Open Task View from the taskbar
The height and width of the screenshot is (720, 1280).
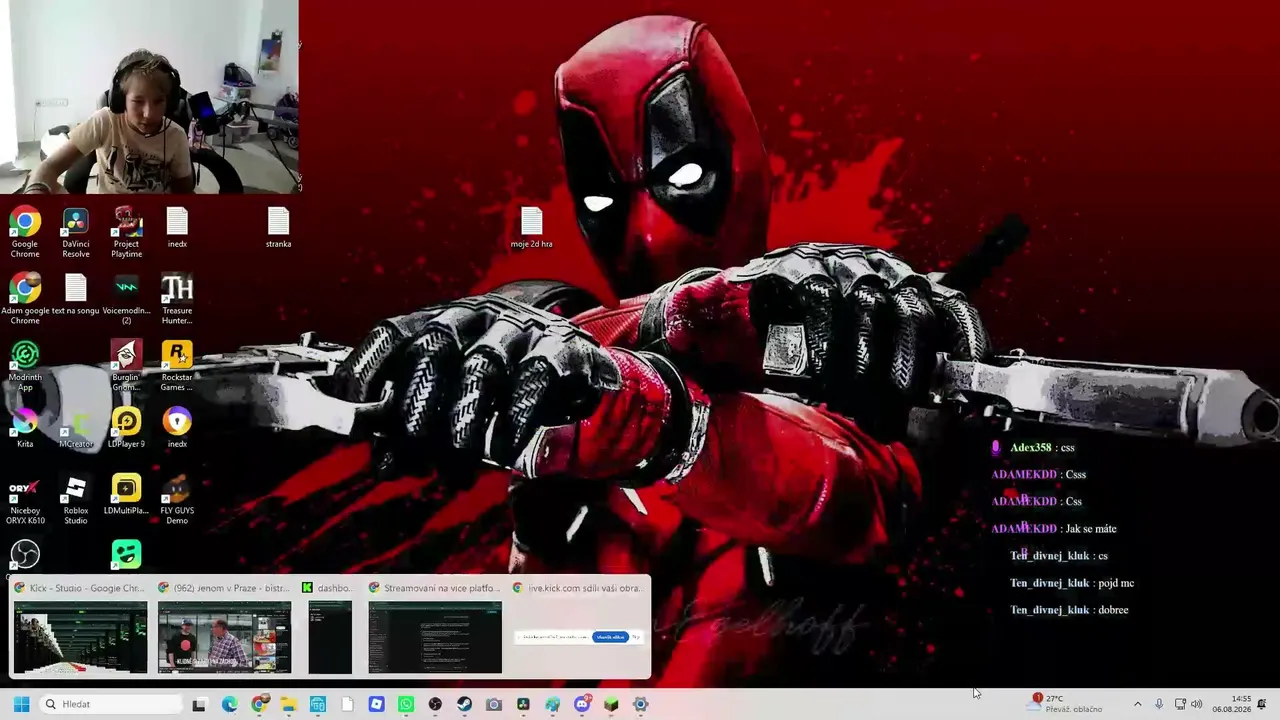click(x=199, y=704)
